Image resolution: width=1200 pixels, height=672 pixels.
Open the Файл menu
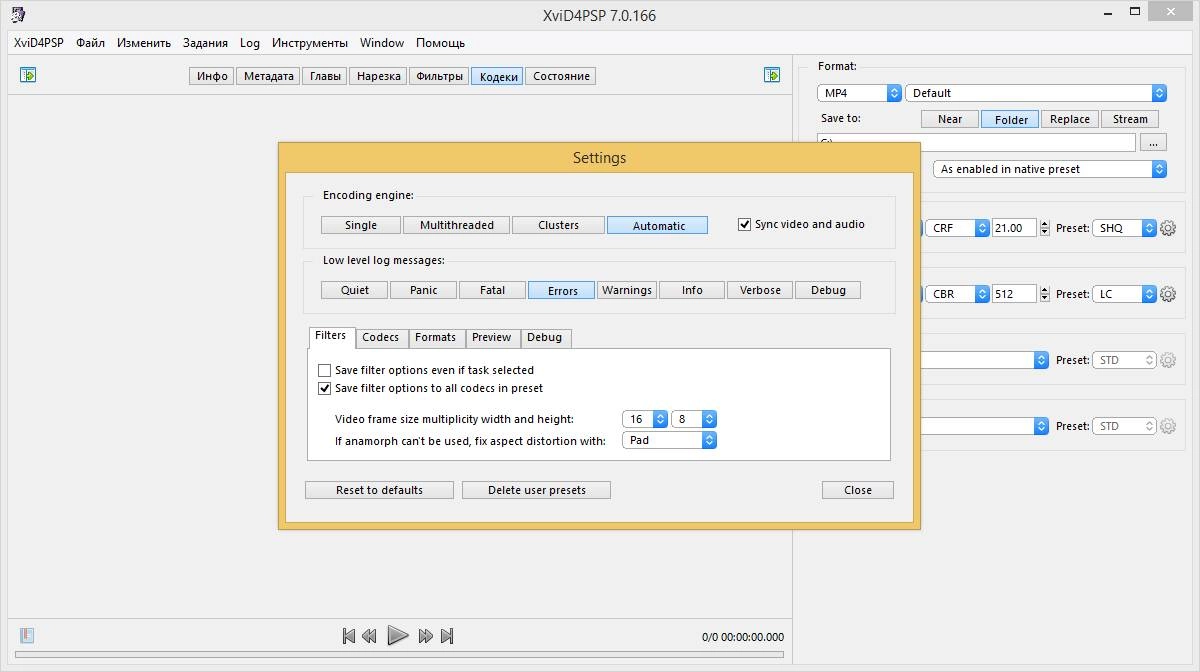90,43
